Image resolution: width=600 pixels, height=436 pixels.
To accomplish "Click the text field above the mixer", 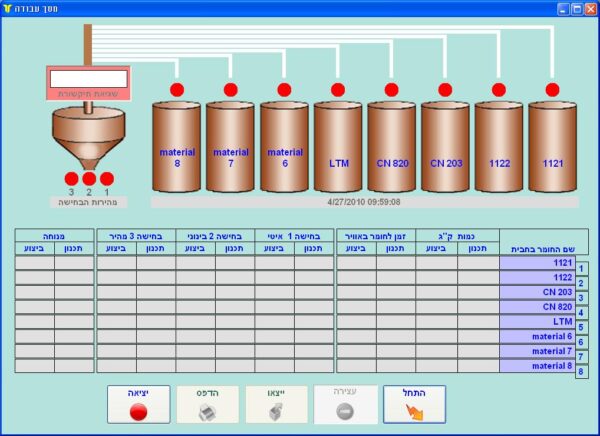I will (88, 78).
